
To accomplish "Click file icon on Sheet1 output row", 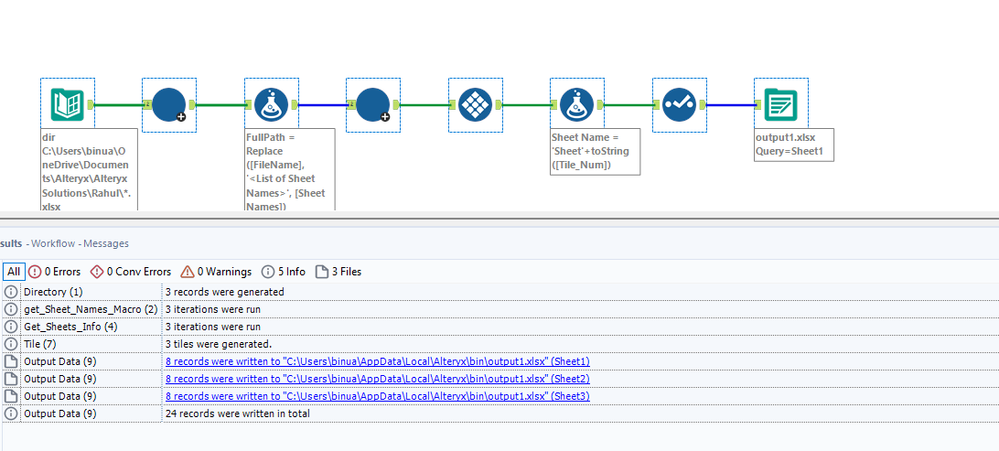I will tap(11, 361).
